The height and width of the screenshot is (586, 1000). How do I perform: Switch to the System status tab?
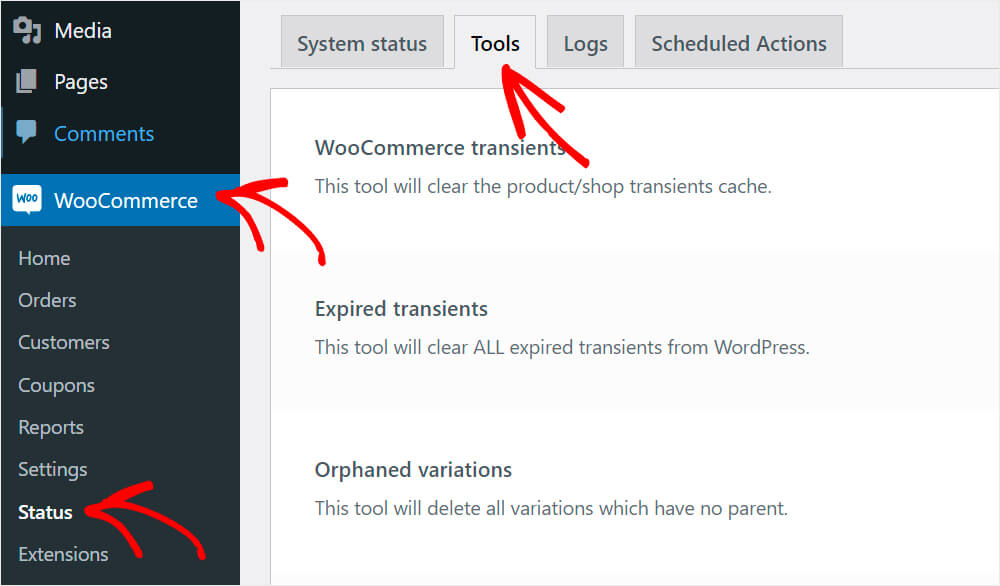click(x=362, y=43)
